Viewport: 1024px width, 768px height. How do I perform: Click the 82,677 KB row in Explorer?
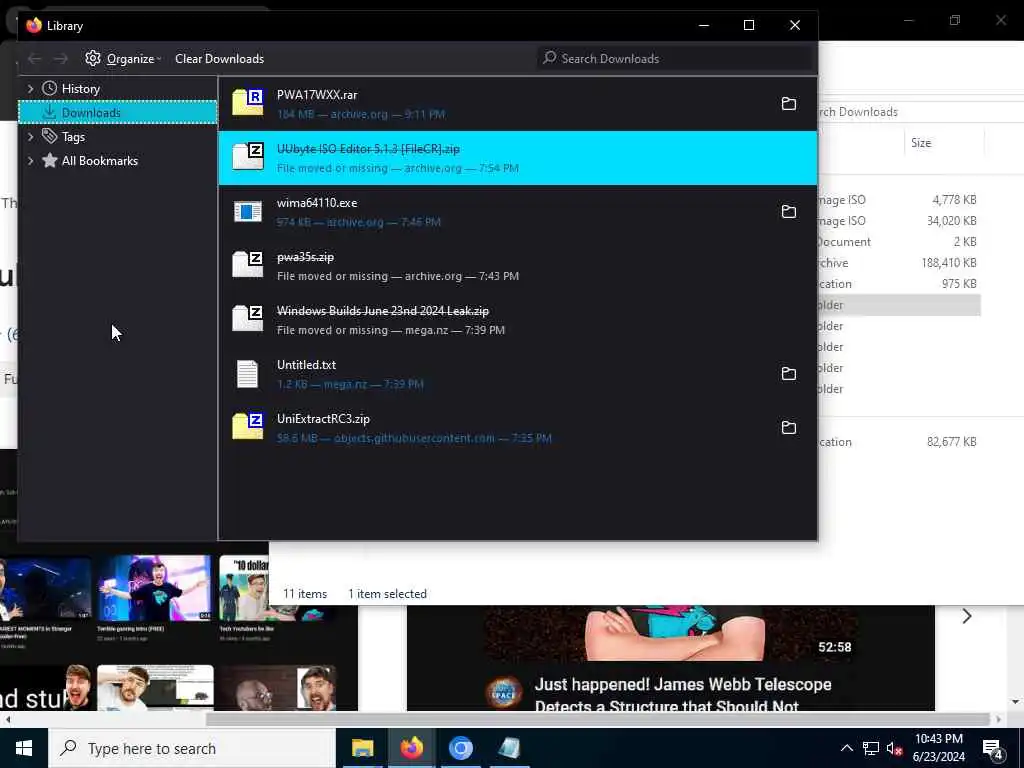coord(899,441)
